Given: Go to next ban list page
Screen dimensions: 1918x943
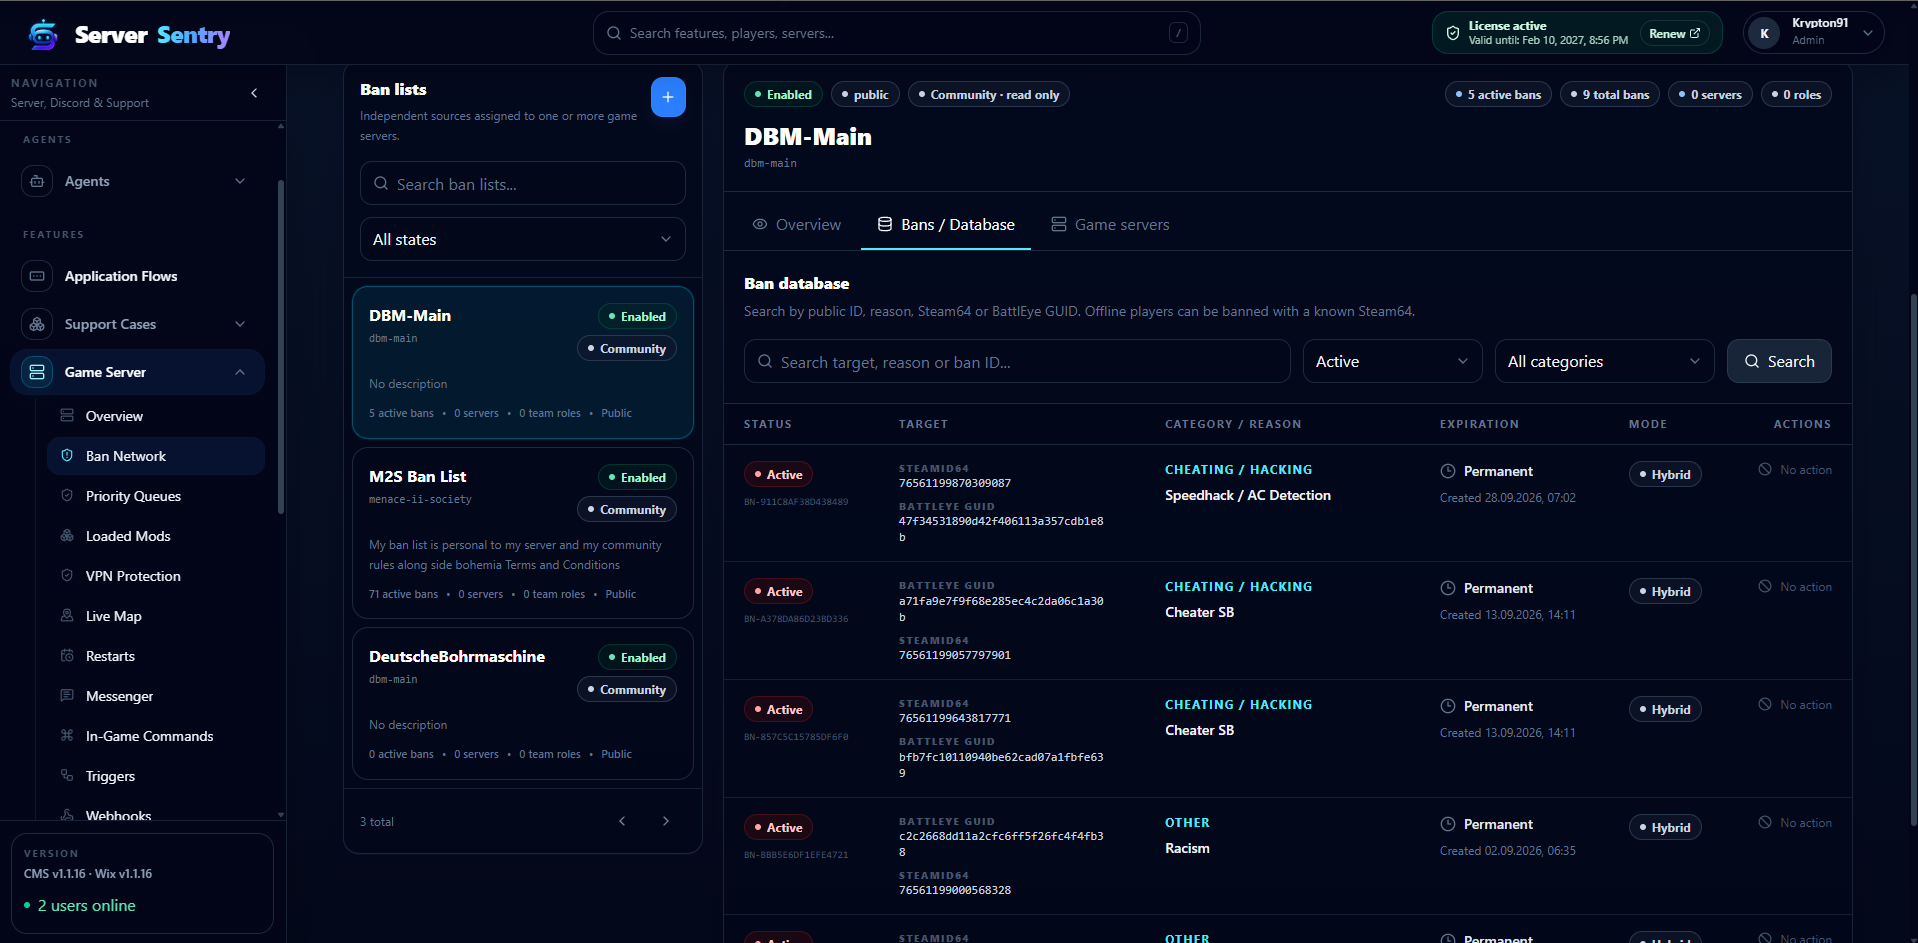Looking at the screenshot, I should pyautogui.click(x=666, y=821).
